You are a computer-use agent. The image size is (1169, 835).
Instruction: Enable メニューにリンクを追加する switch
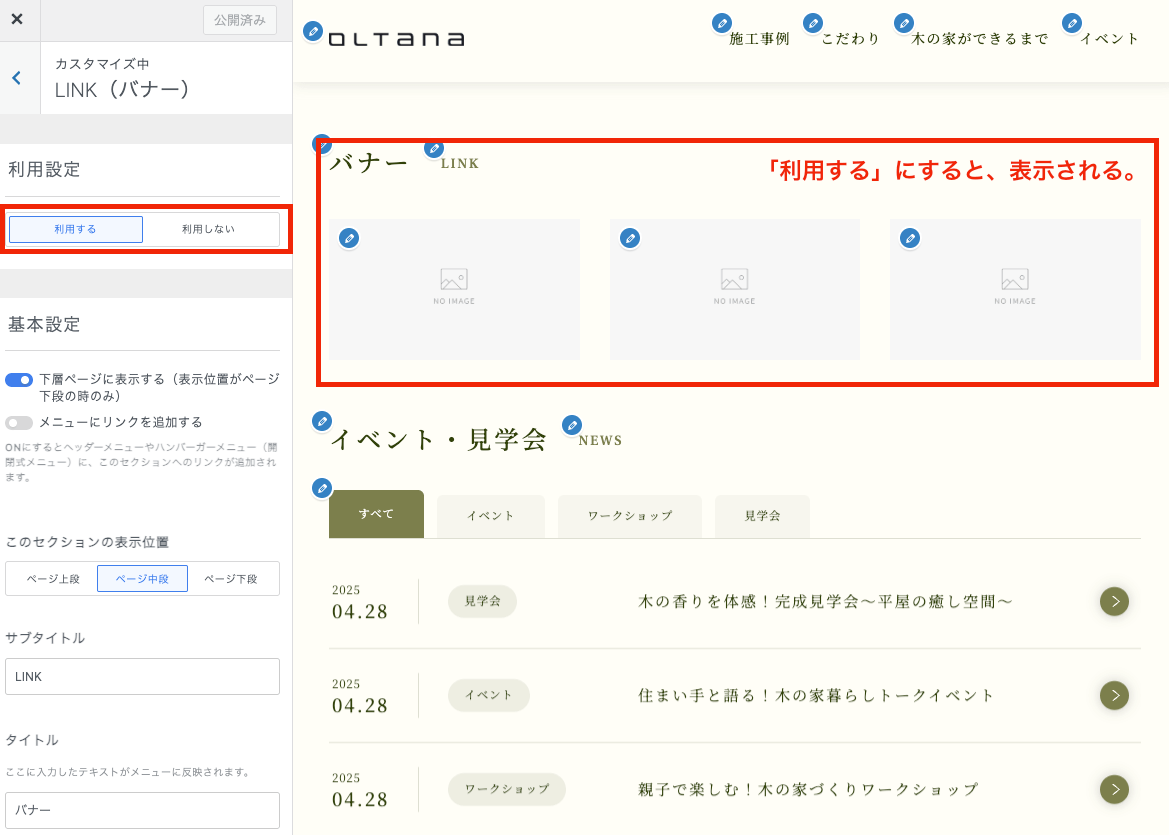pos(19,422)
